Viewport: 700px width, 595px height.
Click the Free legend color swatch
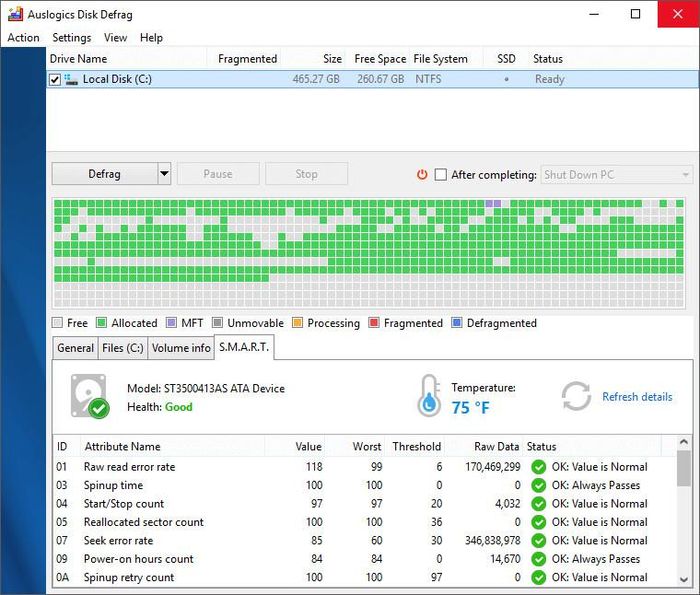57,323
